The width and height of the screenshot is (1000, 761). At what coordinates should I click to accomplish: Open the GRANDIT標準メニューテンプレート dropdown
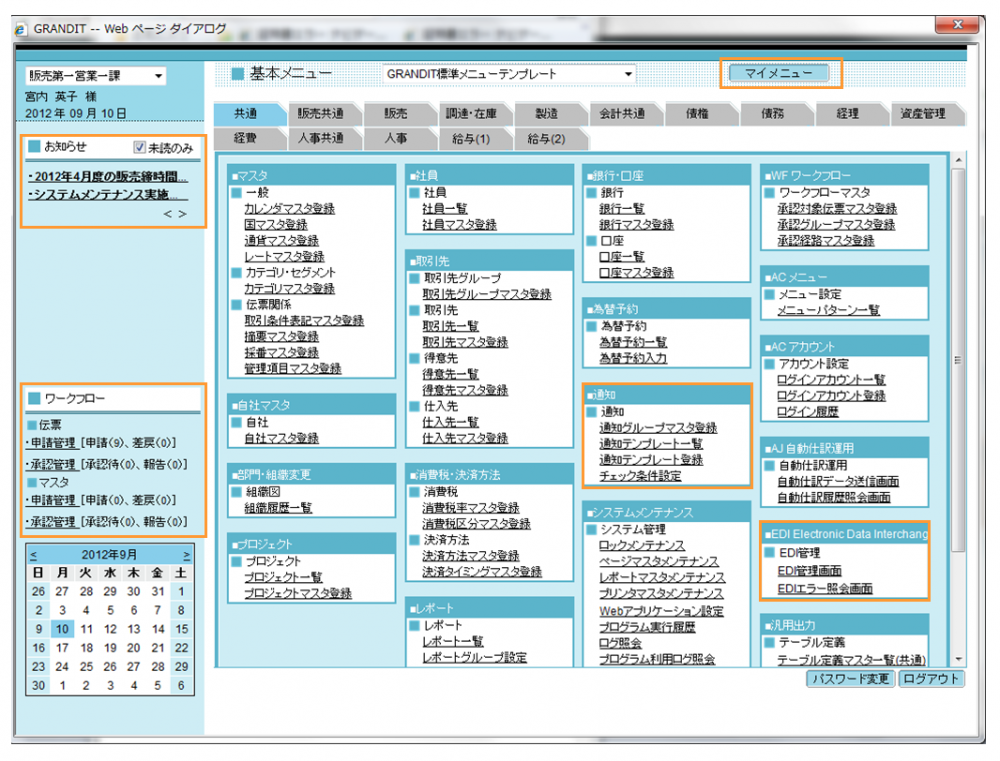coord(508,74)
